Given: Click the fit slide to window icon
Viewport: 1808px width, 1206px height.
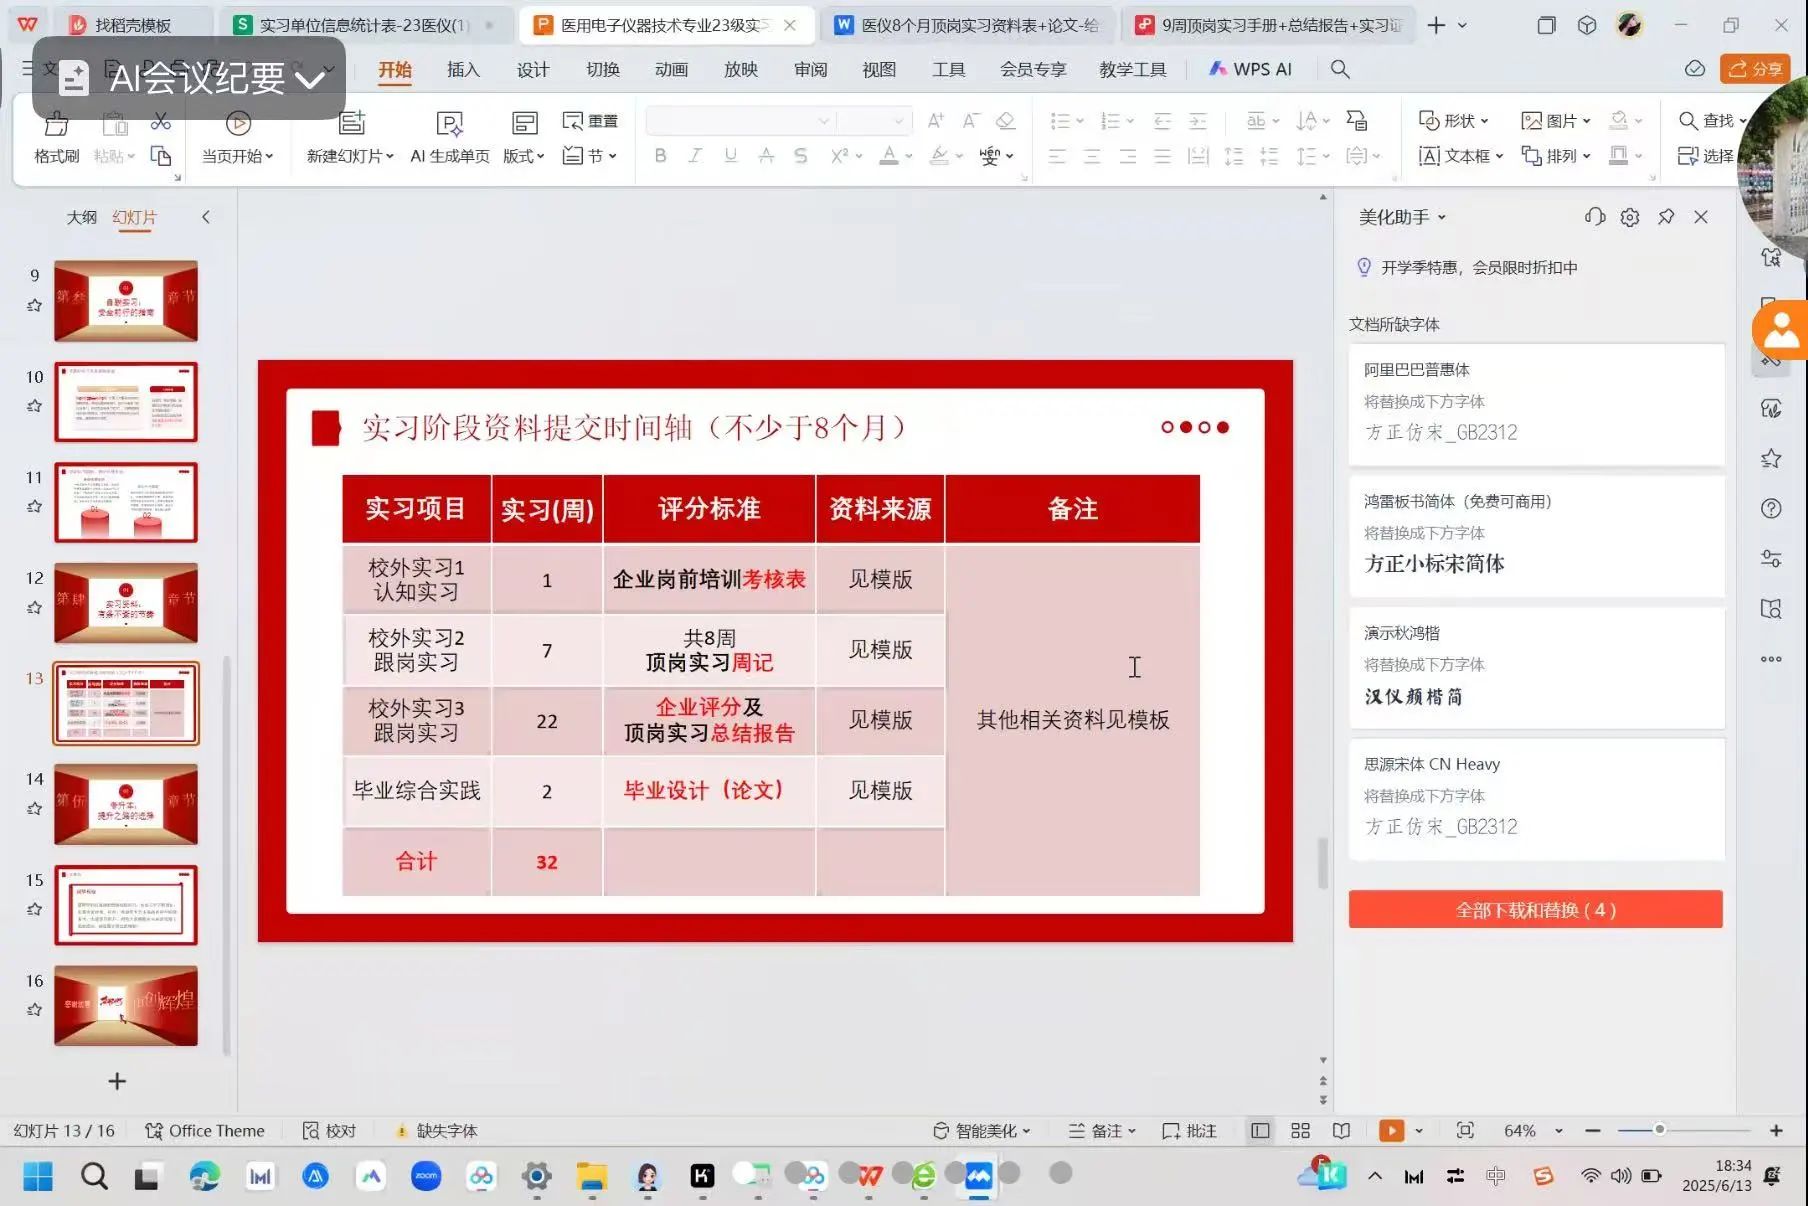Looking at the screenshot, I should click(1465, 1130).
